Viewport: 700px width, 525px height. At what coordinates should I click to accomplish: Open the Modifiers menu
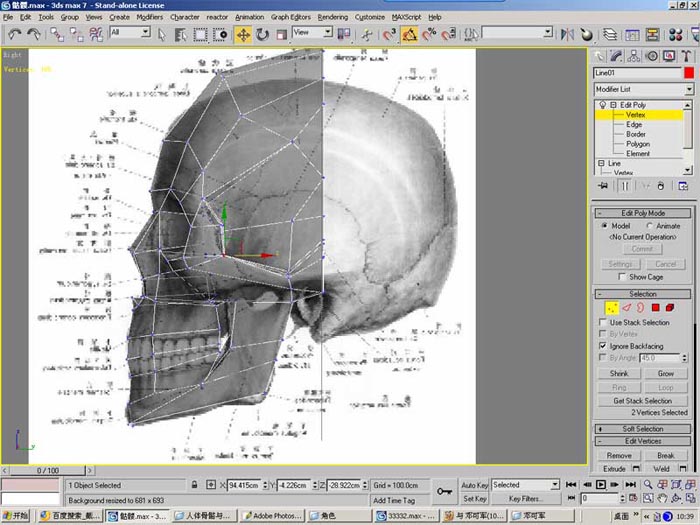click(x=150, y=17)
